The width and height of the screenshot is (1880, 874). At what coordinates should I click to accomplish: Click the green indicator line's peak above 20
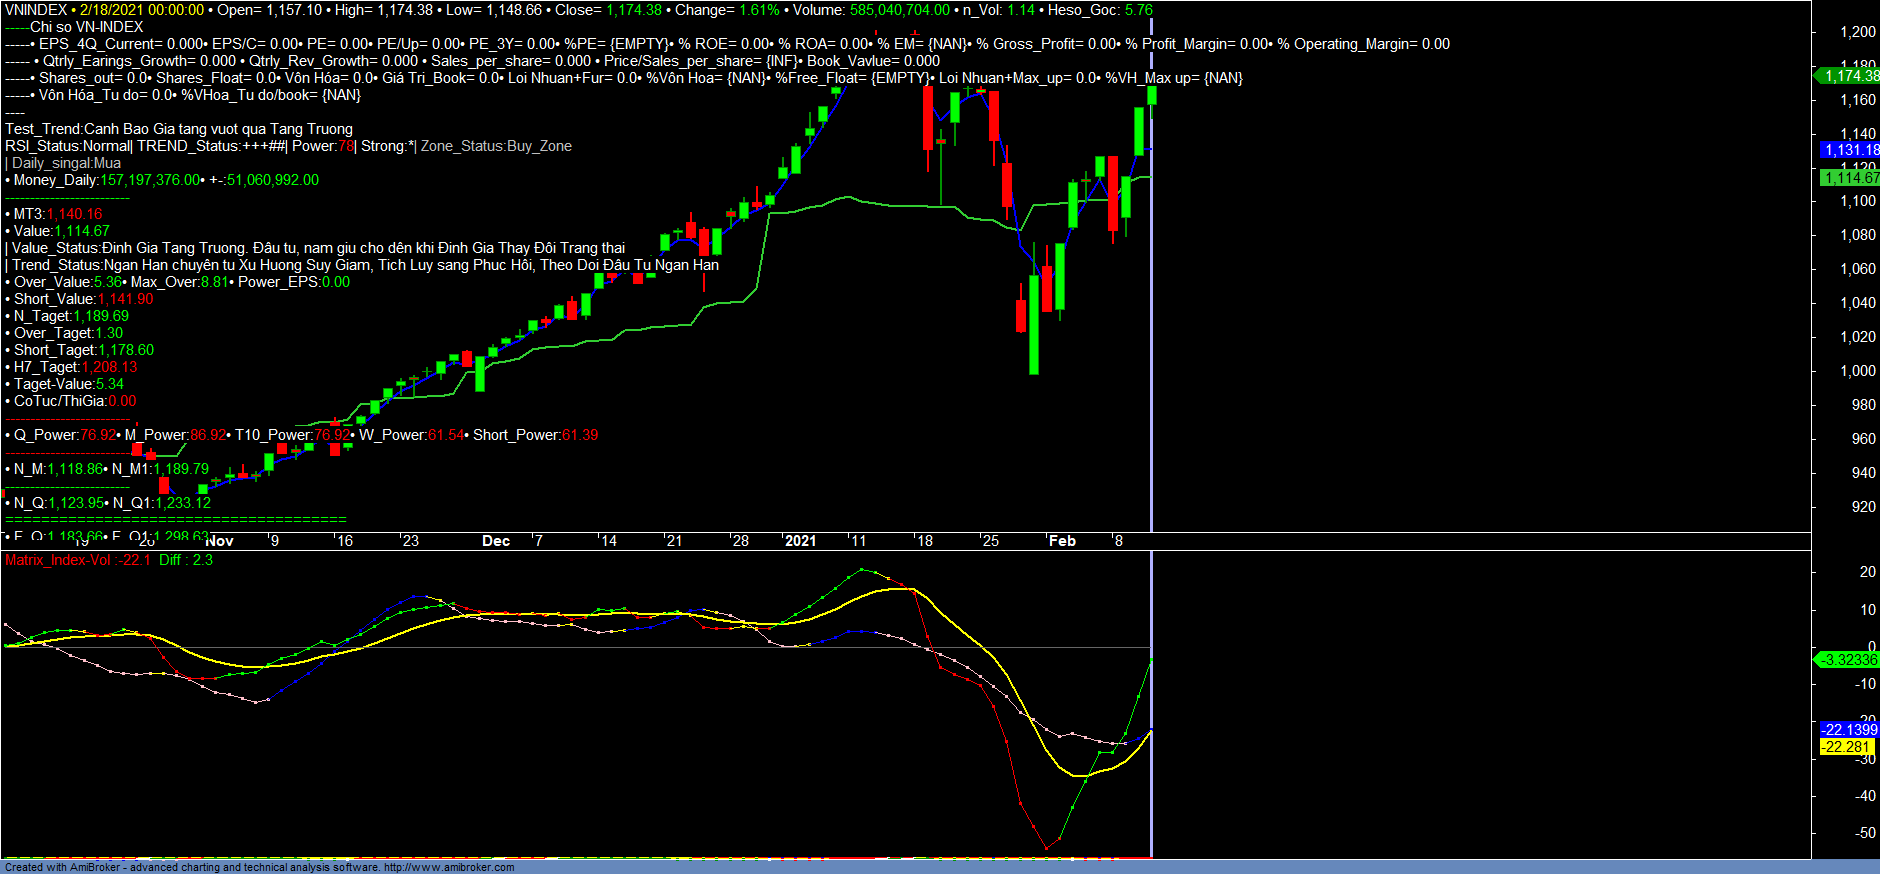pos(862,570)
